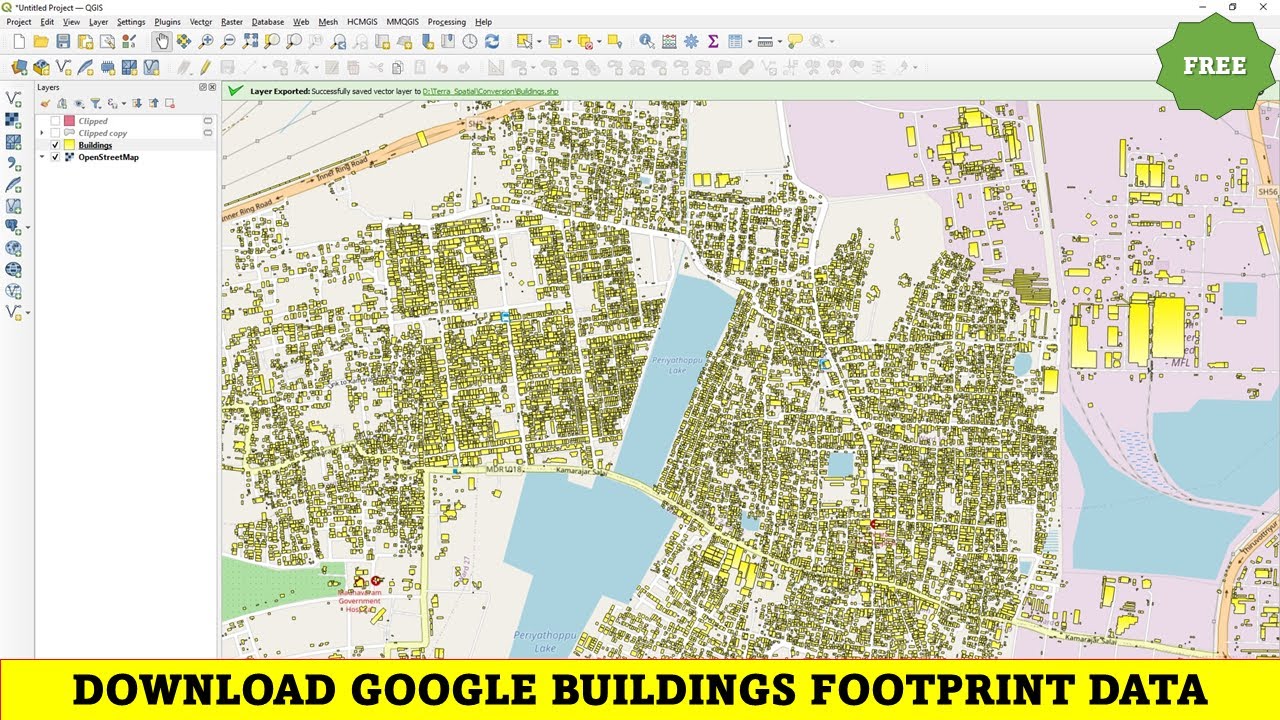Uncheck the OpenStreetMap layer checkbox
This screenshot has width=1280, height=720.
tap(55, 157)
